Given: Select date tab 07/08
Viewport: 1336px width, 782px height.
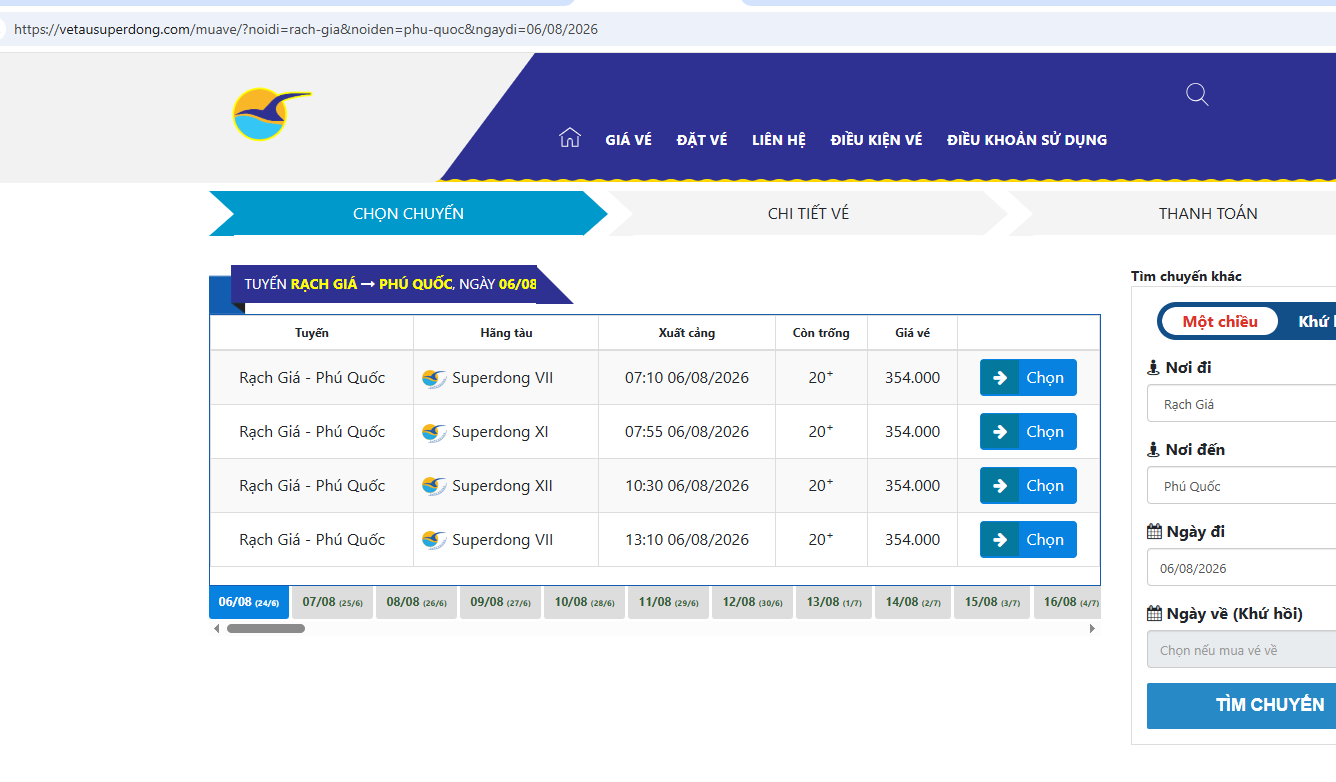Looking at the screenshot, I should tap(333, 602).
